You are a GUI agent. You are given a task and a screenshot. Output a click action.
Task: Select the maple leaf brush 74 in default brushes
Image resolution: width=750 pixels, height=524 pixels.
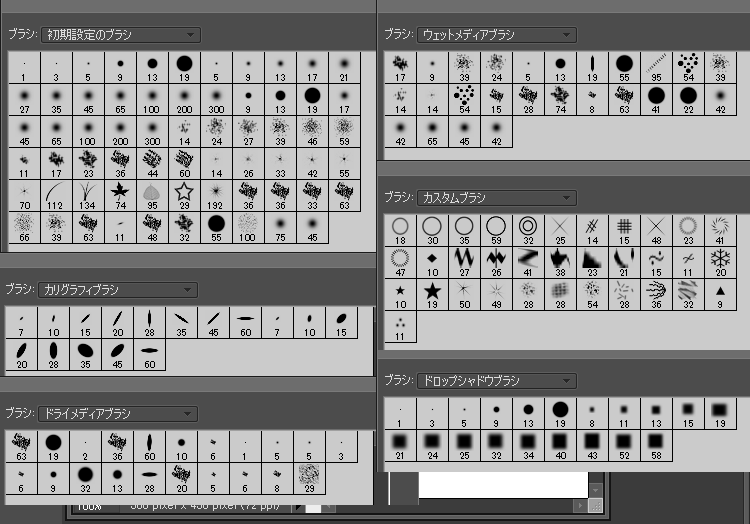coord(120,196)
